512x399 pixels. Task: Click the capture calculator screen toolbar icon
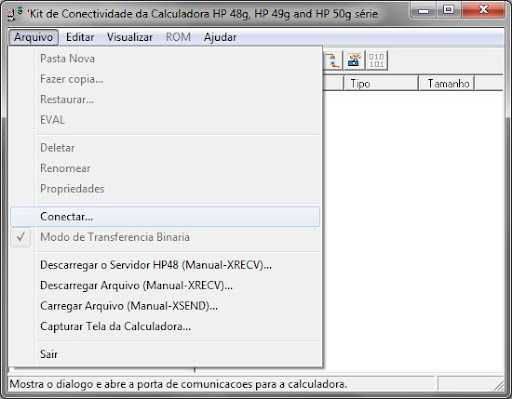[x=354, y=60]
